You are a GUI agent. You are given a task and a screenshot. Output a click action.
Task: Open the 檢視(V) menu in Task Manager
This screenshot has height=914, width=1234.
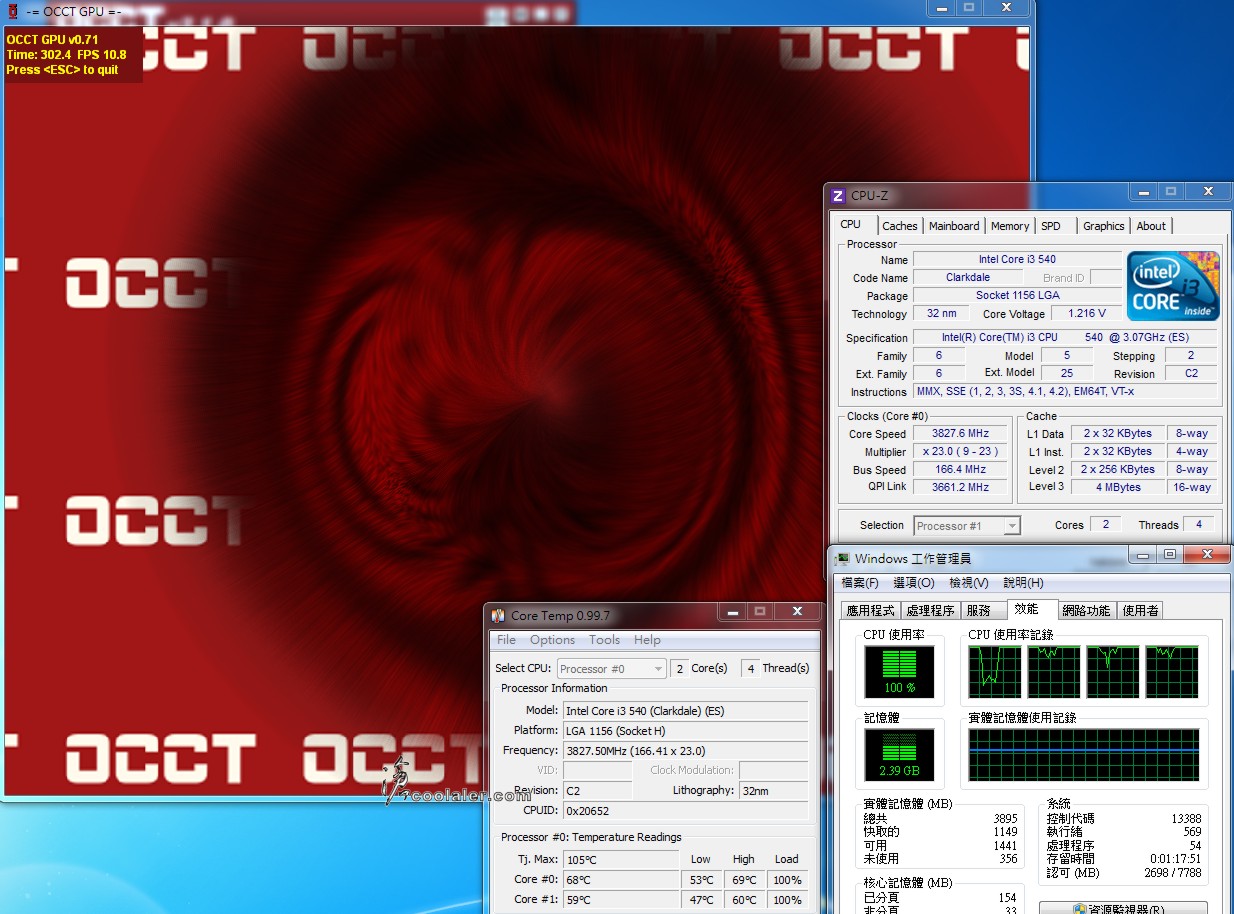click(969, 583)
